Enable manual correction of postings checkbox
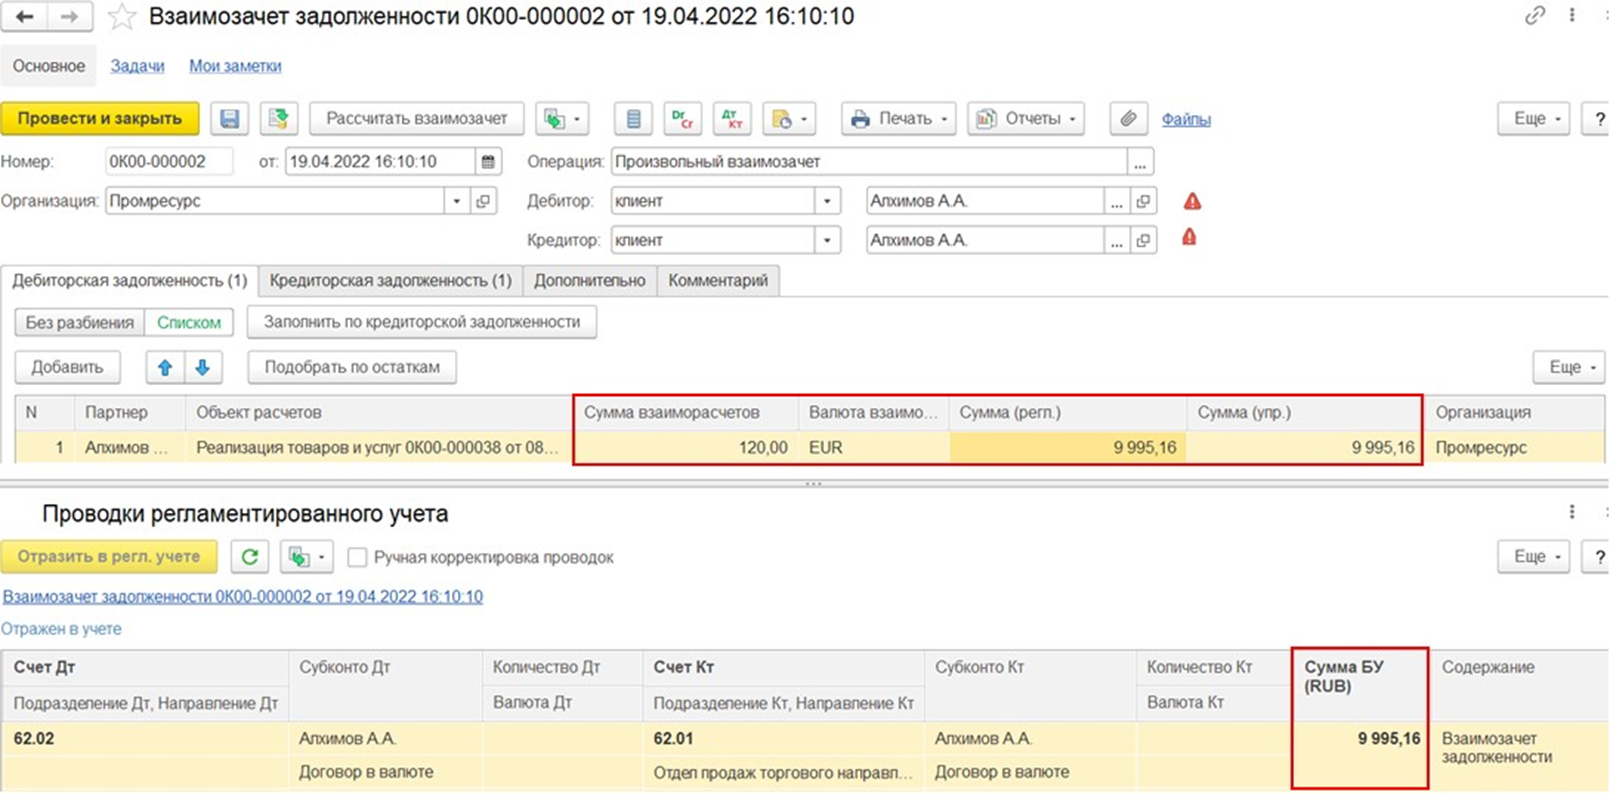Viewport: 1610px width, 793px height. (x=357, y=558)
